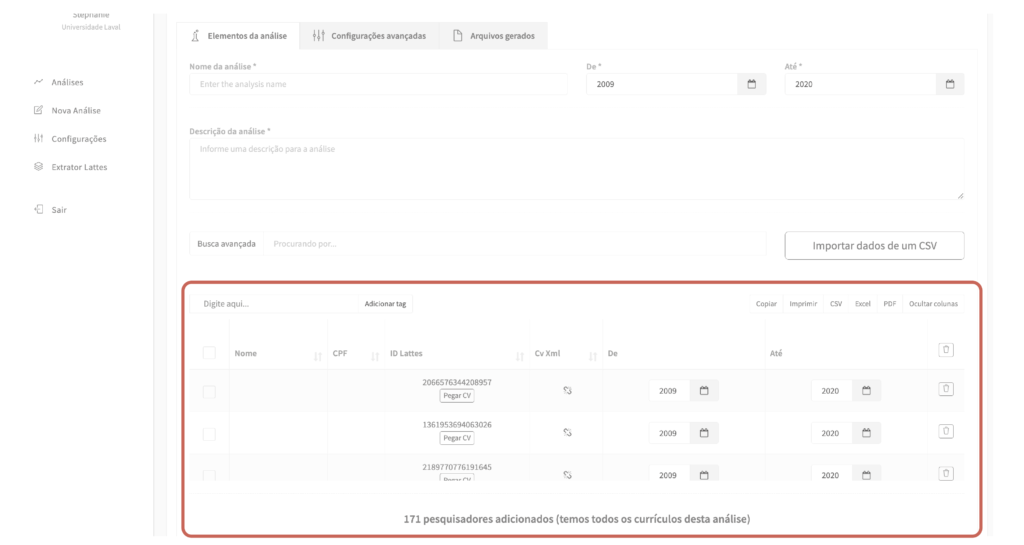This screenshot has height=545, width=1024.
Task: Check the box for row 2066576344208957
Action: 209,391
